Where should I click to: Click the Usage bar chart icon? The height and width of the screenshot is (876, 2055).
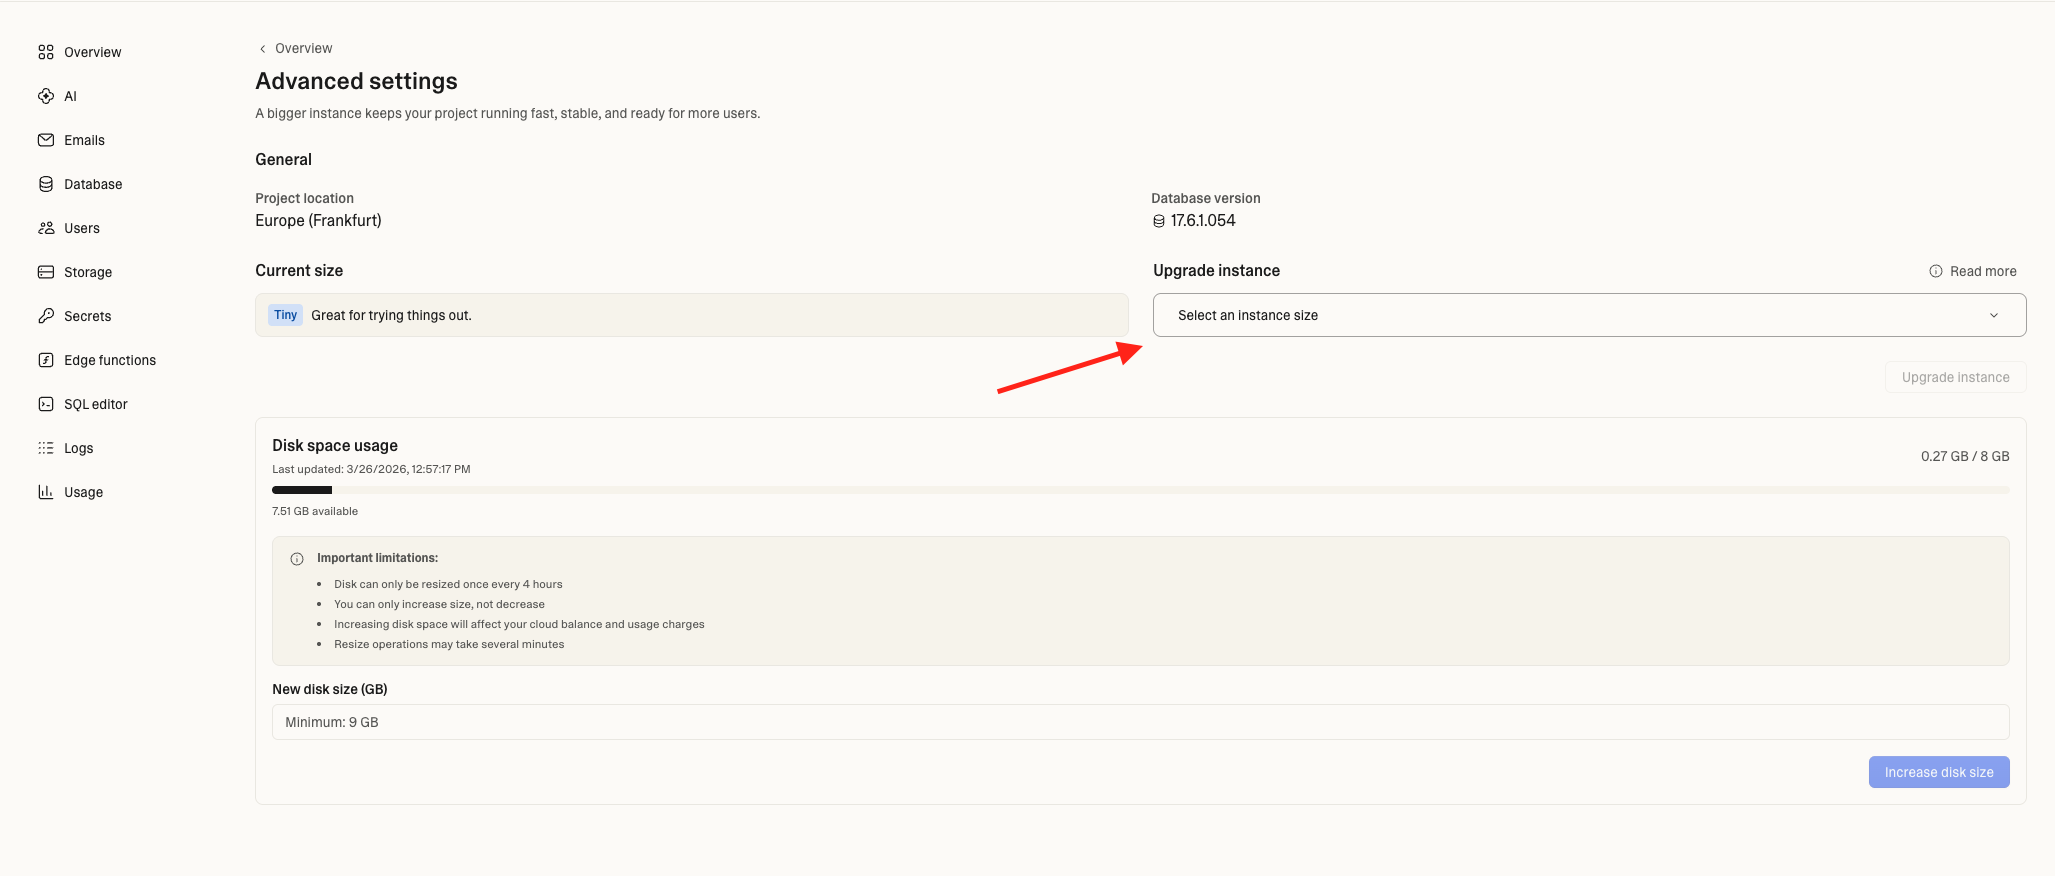(46, 492)
